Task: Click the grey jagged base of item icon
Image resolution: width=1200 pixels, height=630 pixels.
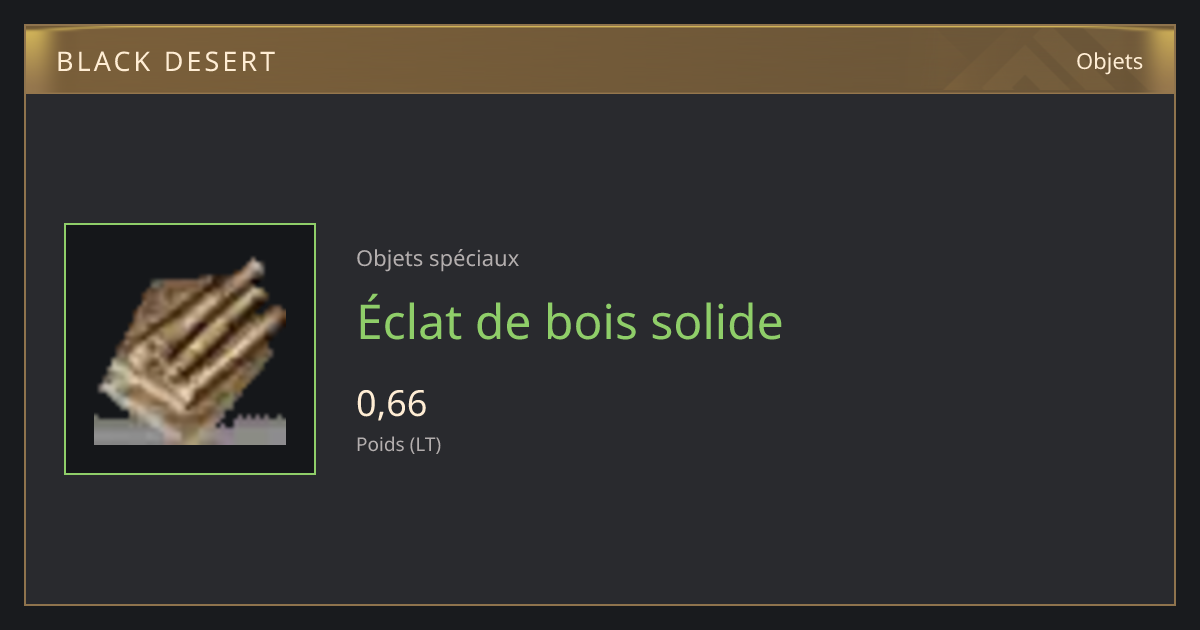Action: [190, 428]
